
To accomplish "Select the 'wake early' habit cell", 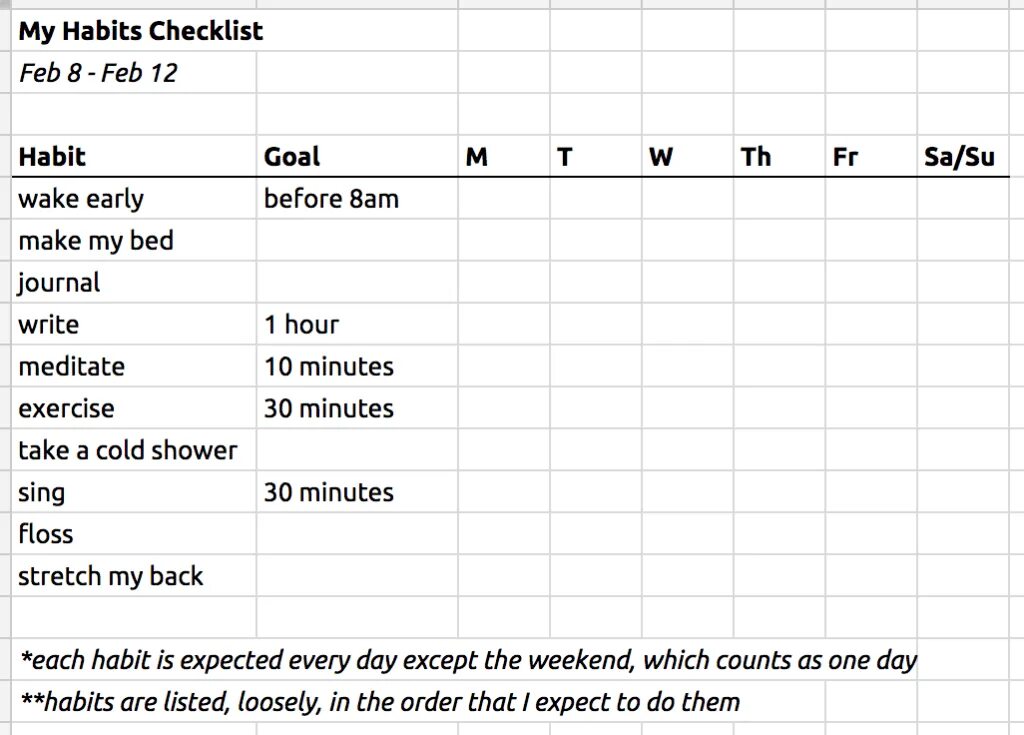I will (x=134, y=198).
